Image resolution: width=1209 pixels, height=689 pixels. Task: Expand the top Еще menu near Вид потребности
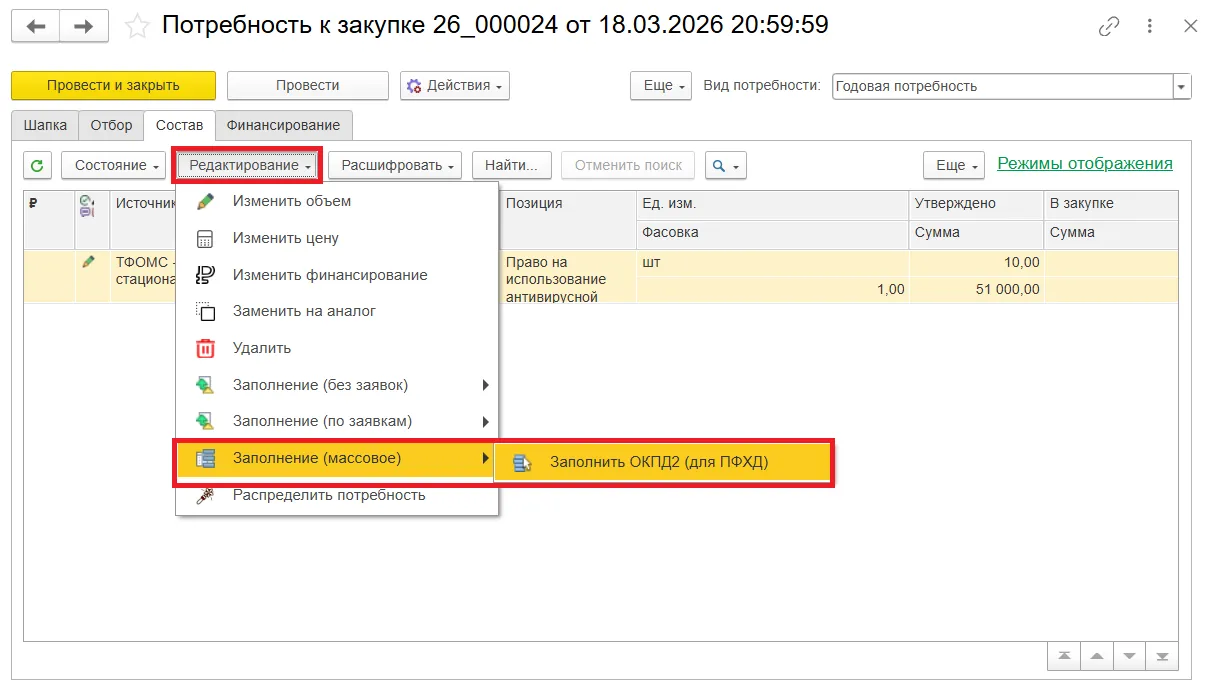click(x=661, y=85)
